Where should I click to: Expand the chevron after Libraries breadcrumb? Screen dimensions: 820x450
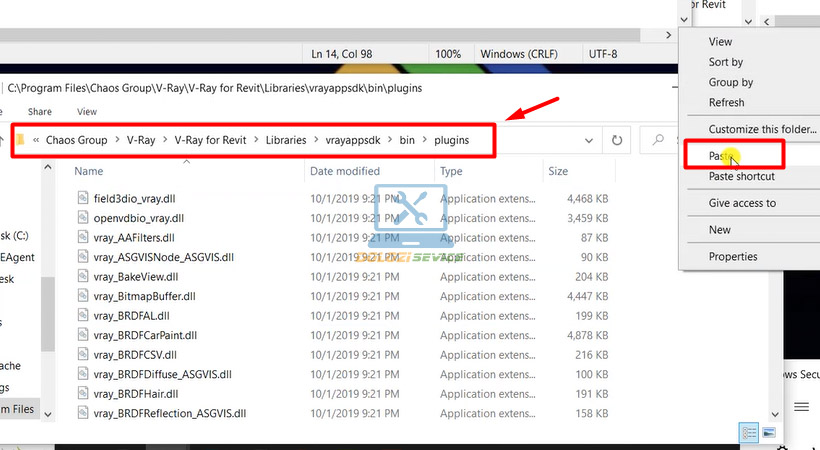tap(316, 141)
